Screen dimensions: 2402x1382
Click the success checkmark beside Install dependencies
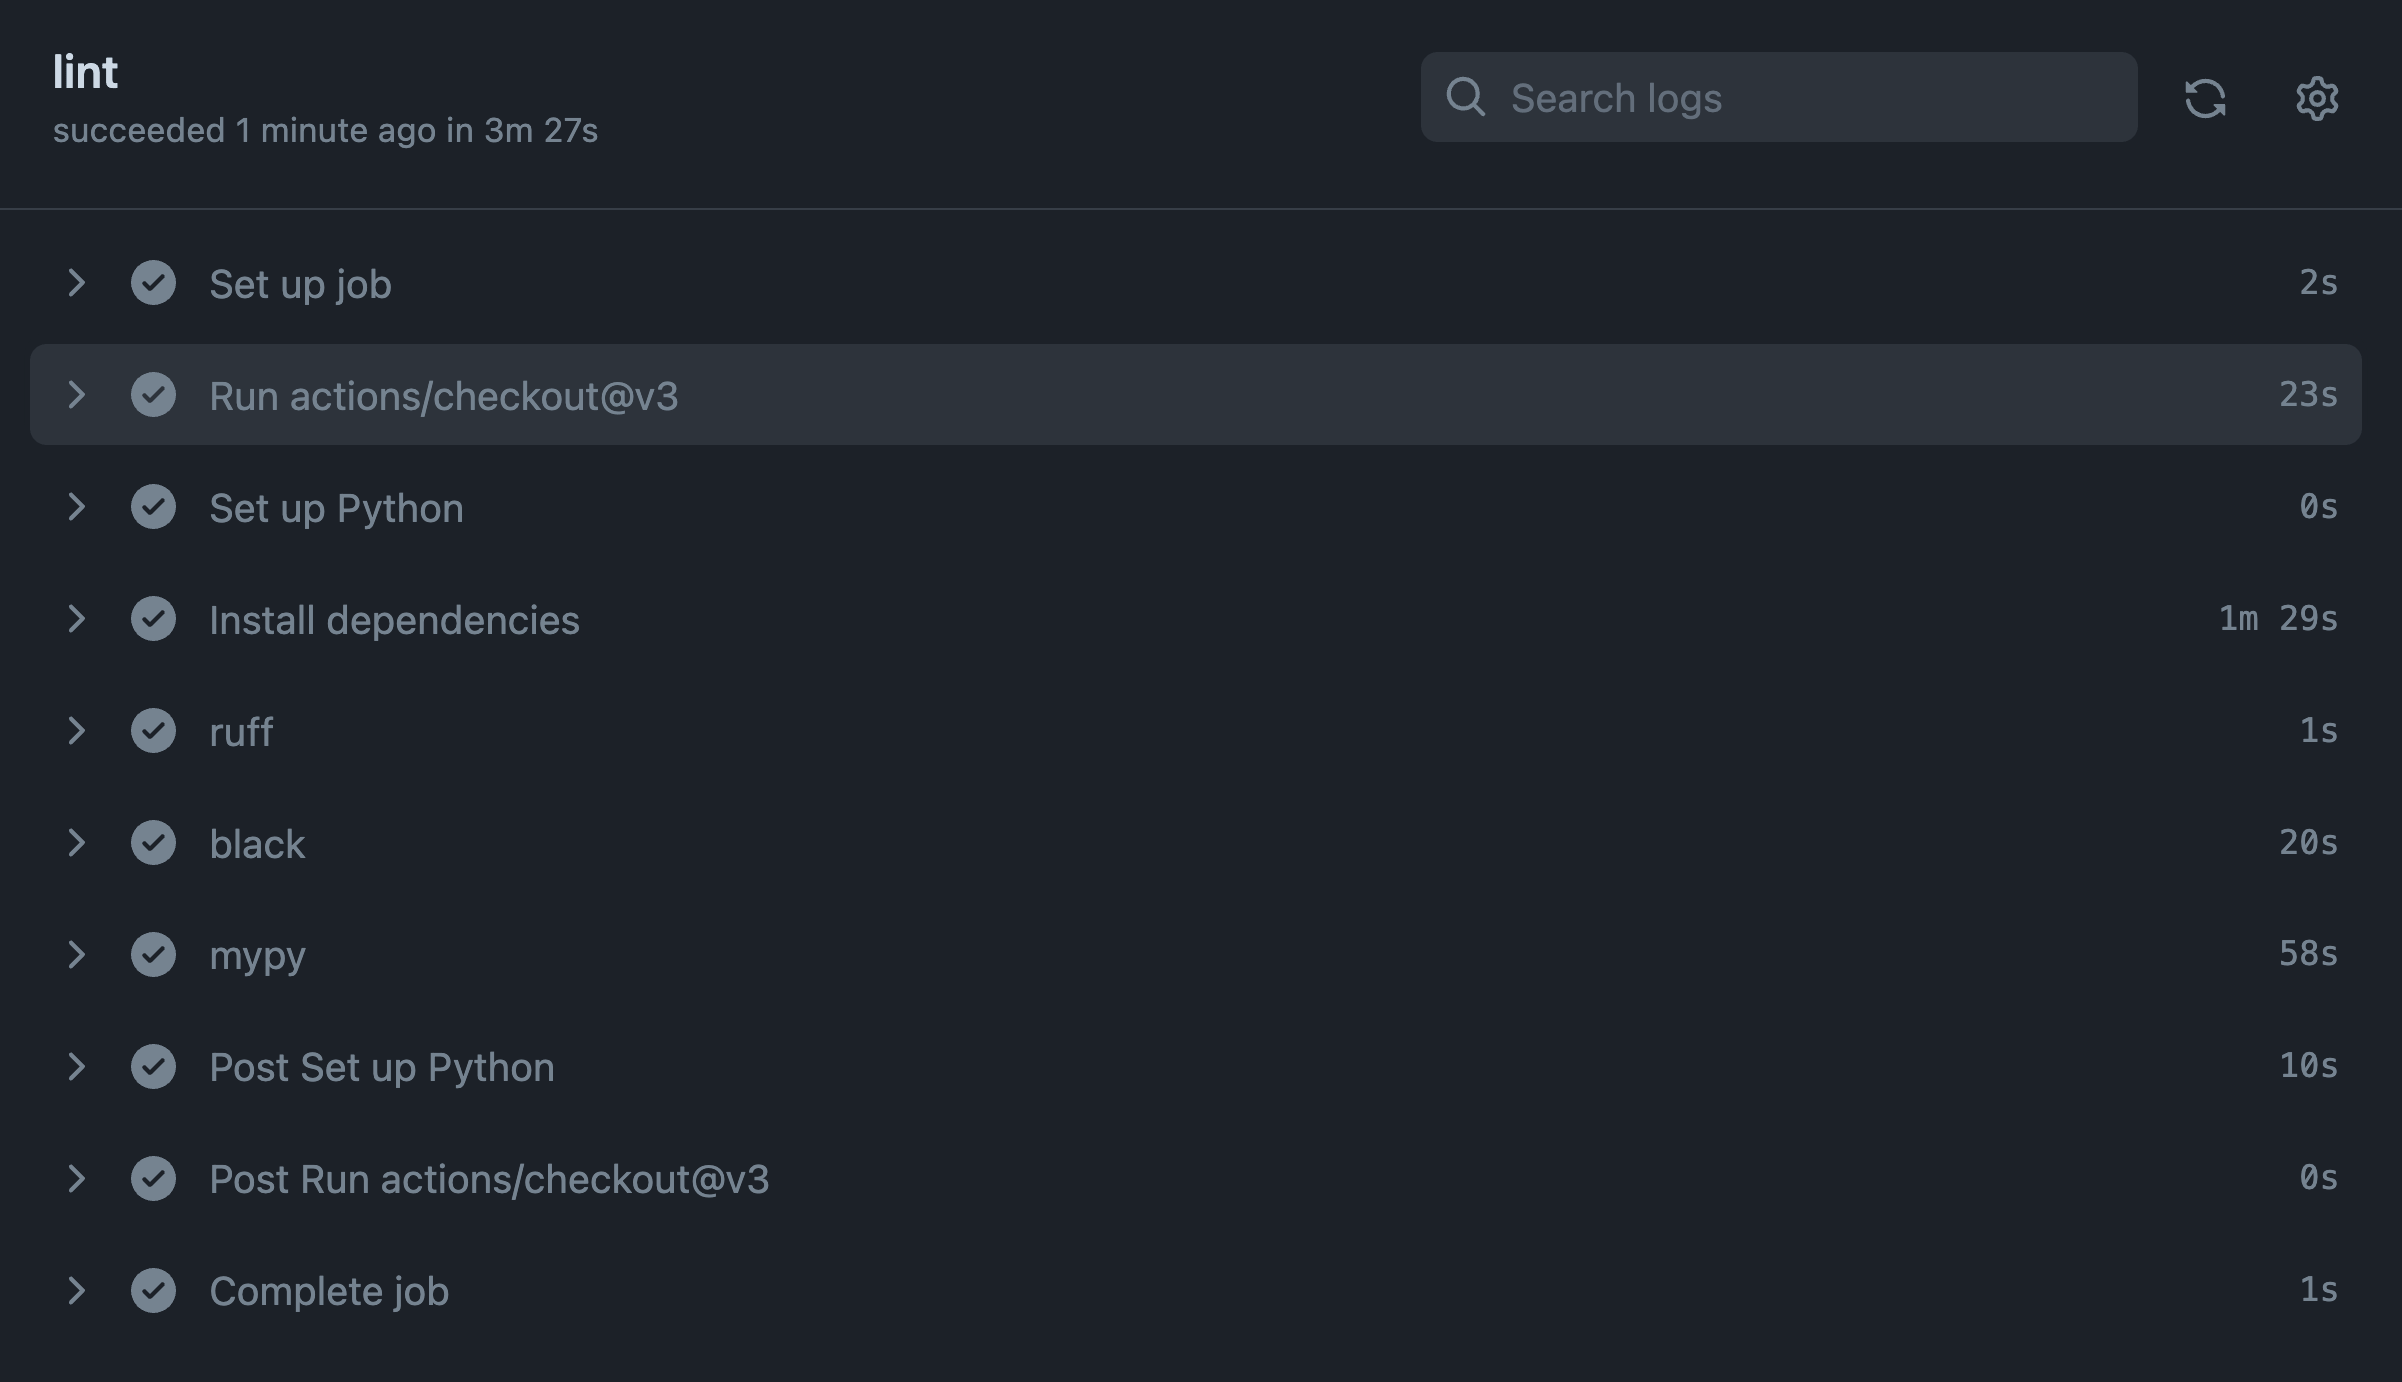pyautogui.click(x=155, y=619)
